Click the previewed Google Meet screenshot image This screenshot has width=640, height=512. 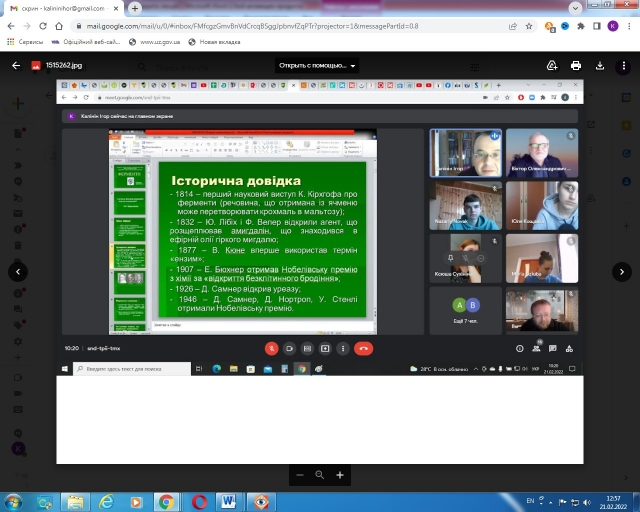click(320, 272)
